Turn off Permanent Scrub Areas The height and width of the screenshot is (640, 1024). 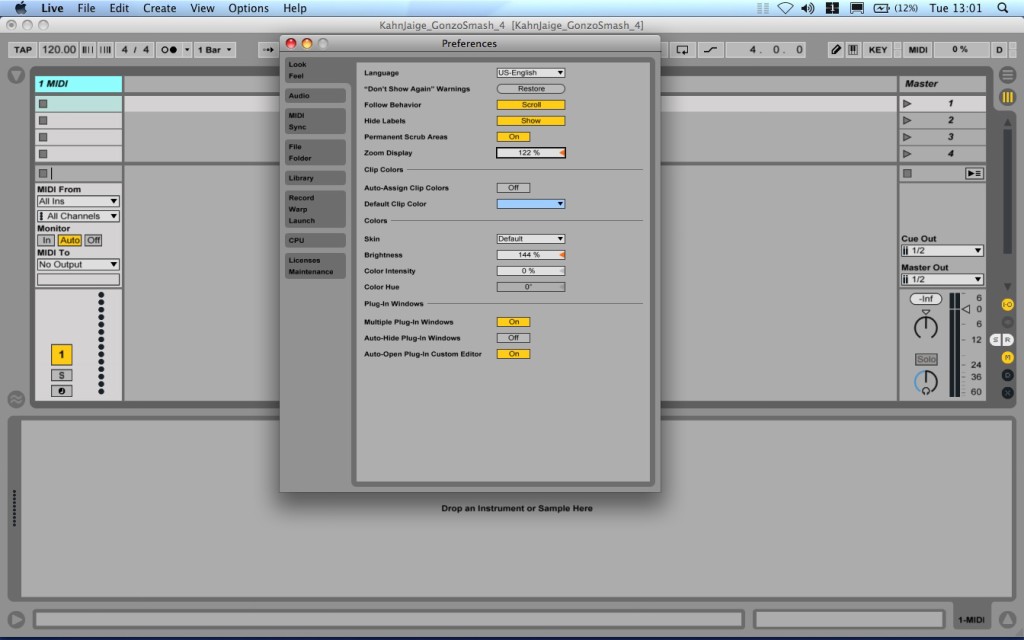point(513,137)
